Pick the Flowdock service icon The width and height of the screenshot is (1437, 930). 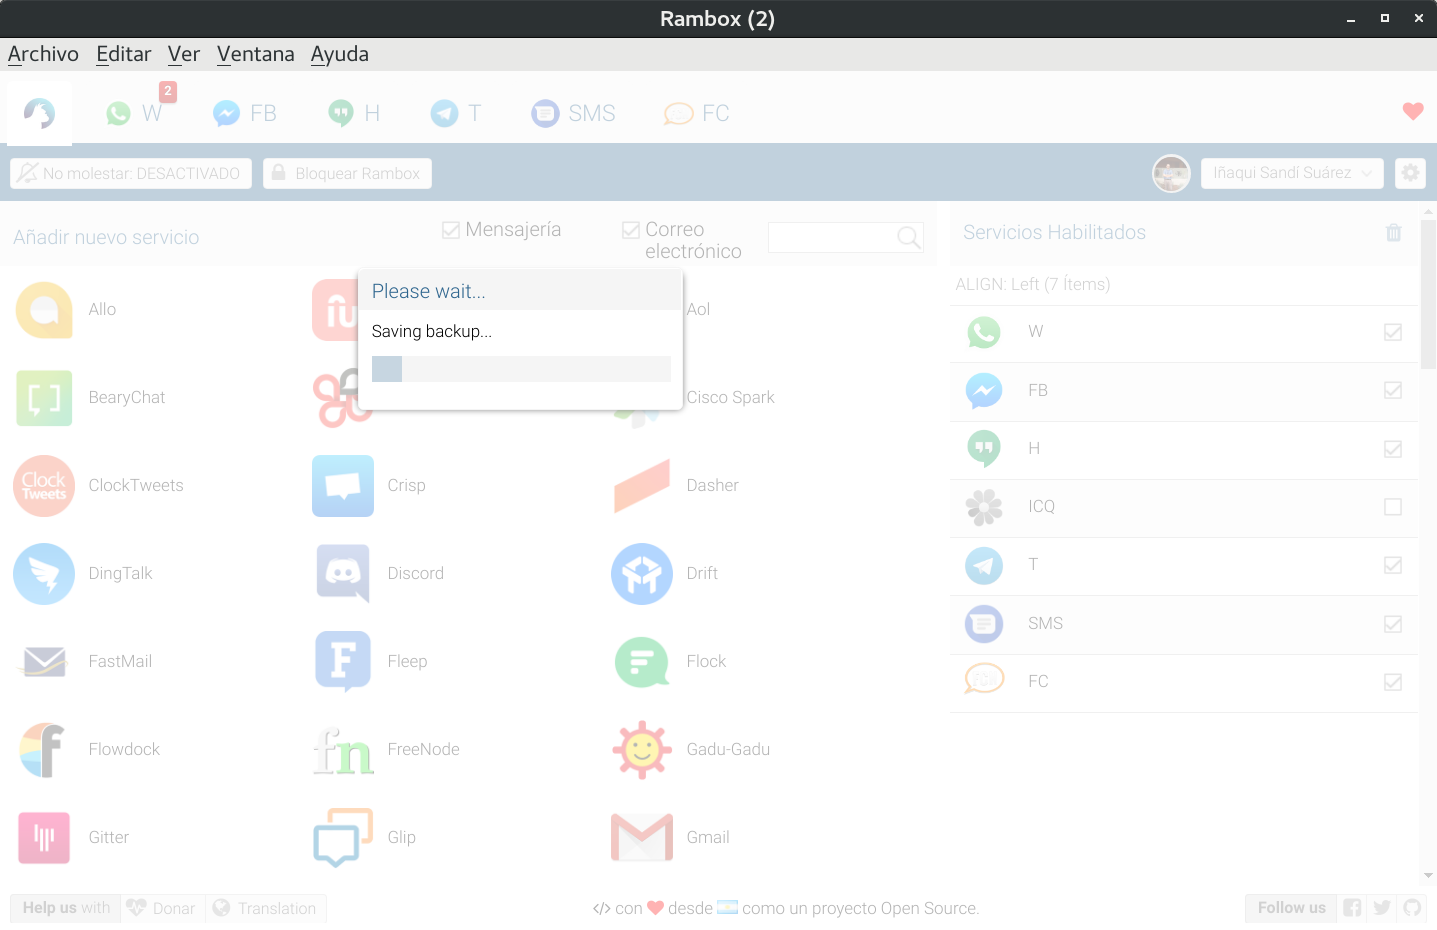(x=44, y=750)
